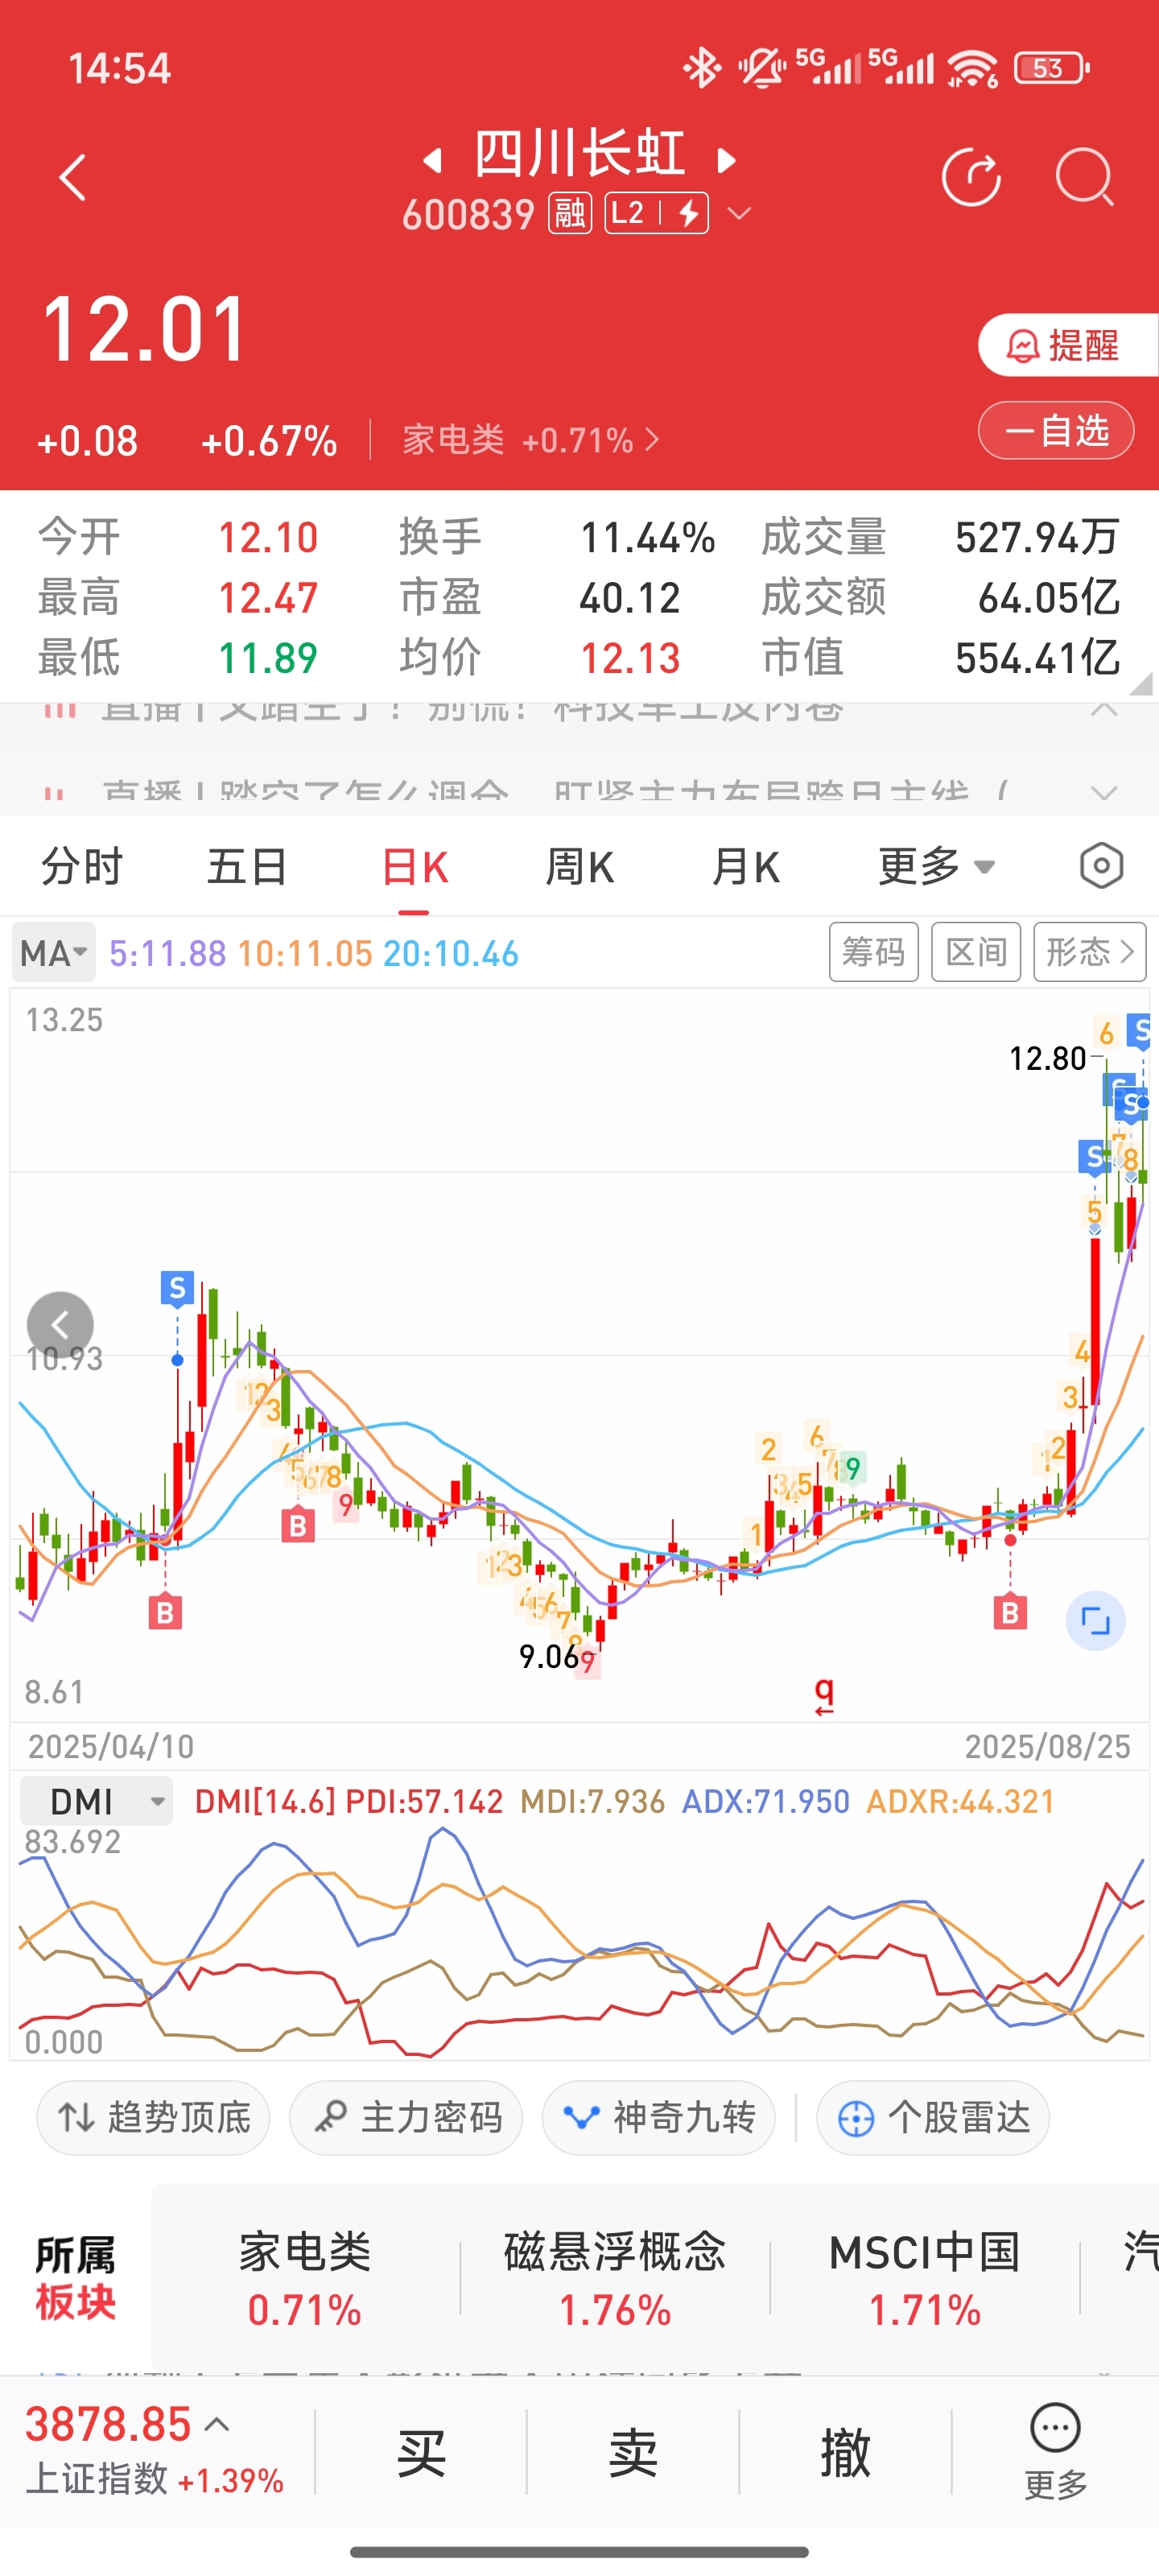Open MSCI中国 sector card

coord(925,2279)
